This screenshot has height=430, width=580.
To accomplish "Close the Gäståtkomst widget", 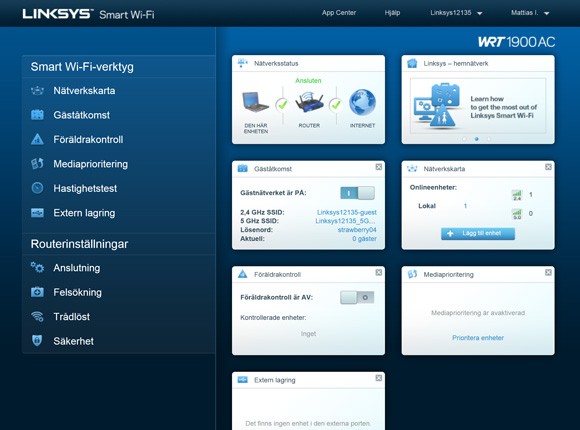I will point(379,167).
